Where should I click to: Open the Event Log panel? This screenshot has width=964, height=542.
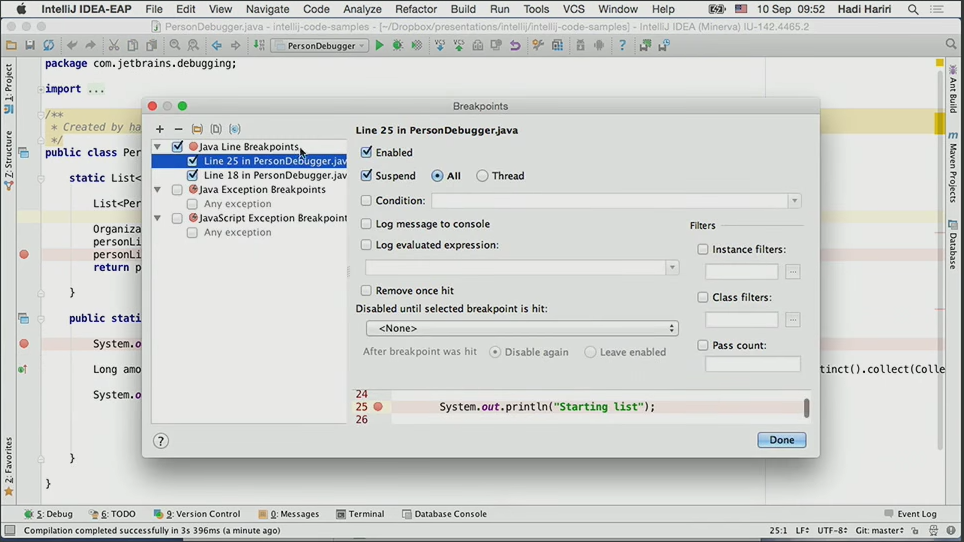click(911, 514)
